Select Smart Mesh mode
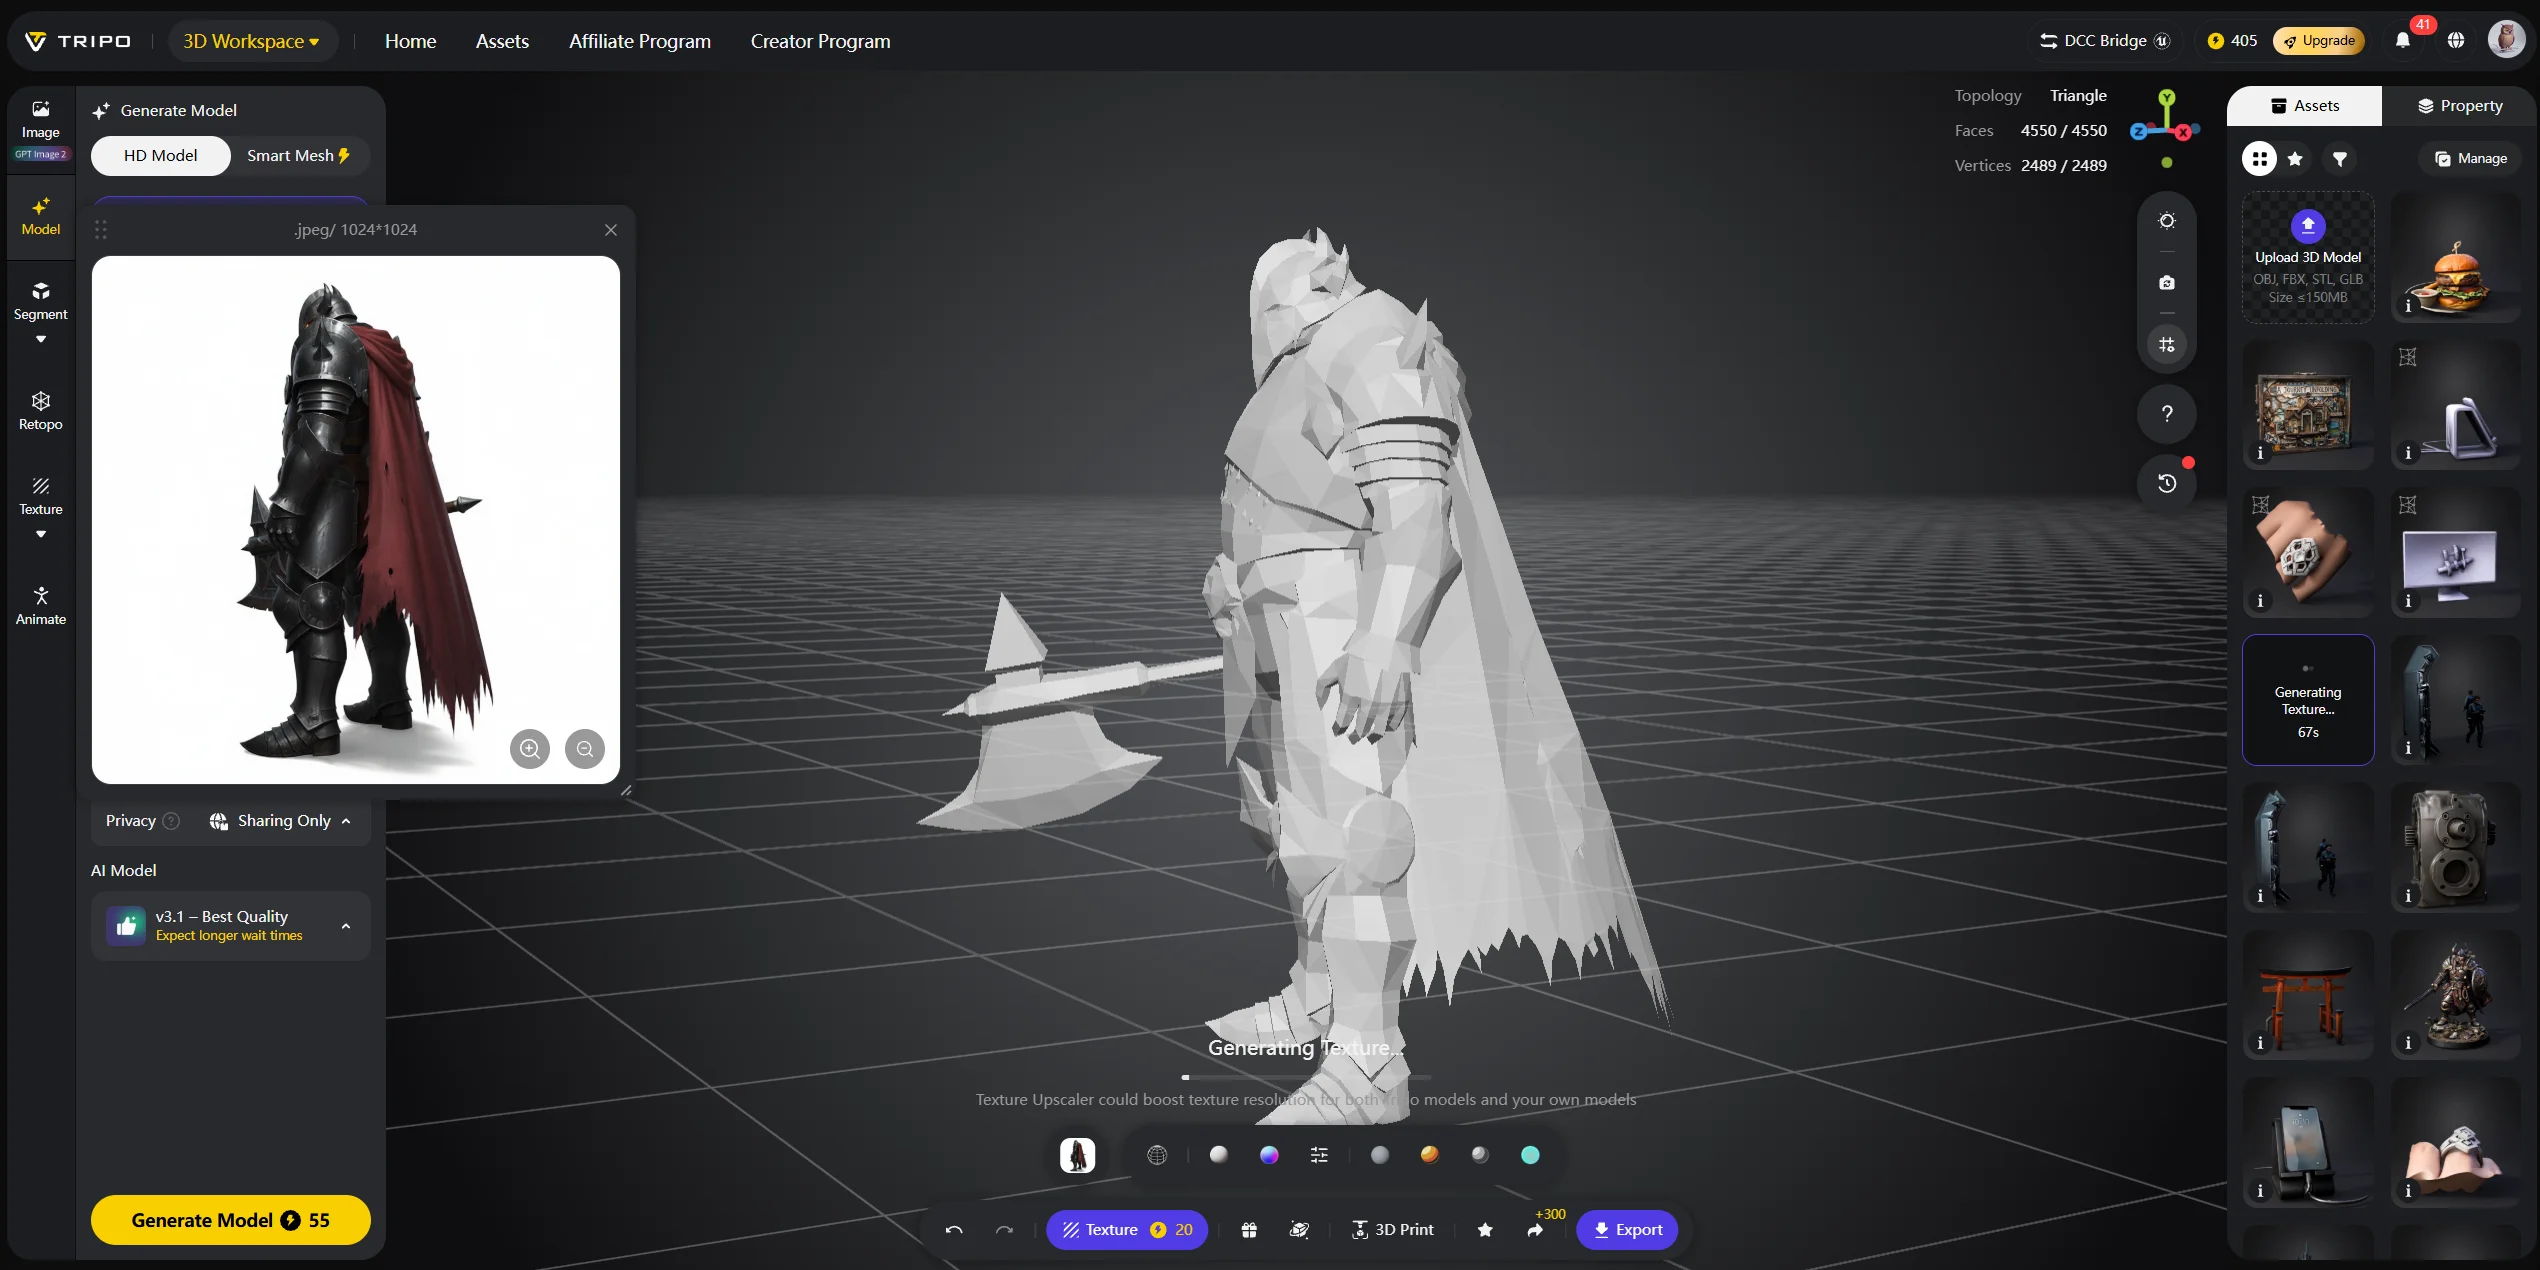 pos(298,156)
